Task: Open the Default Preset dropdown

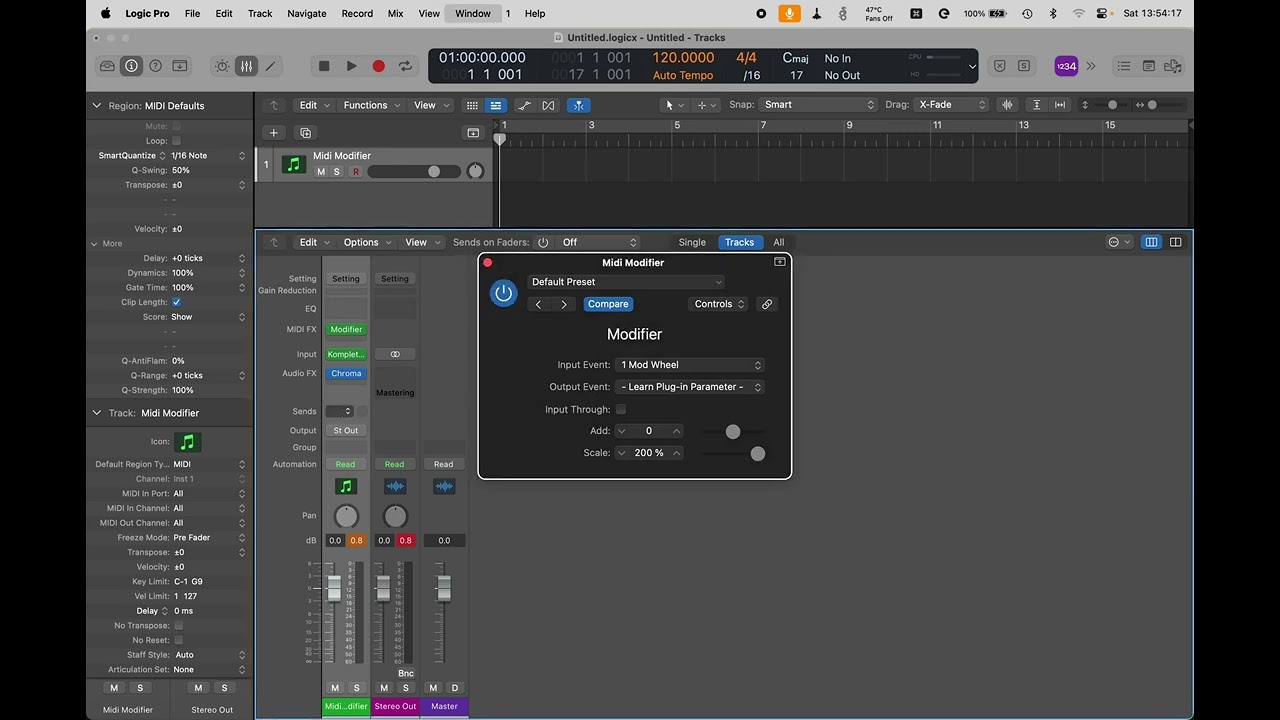Action: (625, 282)
